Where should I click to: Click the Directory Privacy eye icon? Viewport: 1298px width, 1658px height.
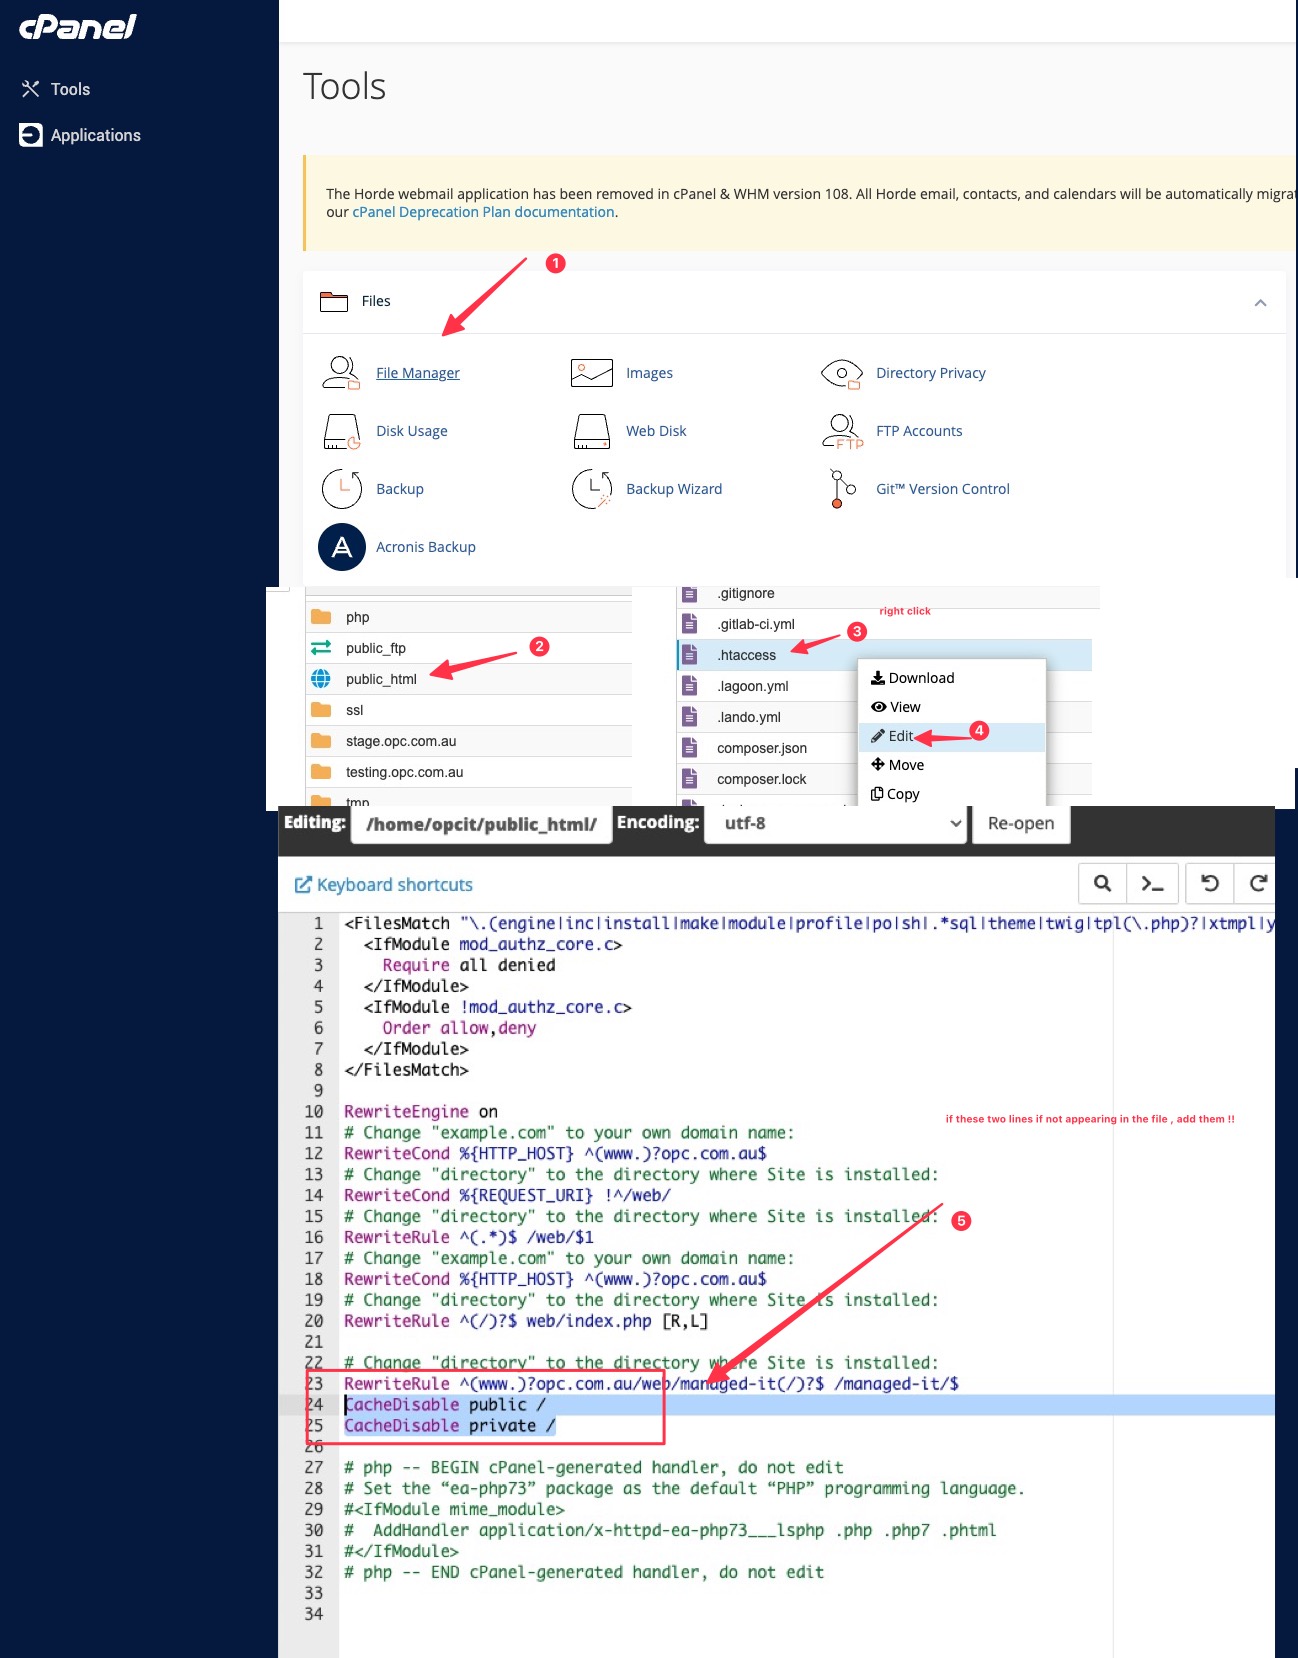click(x=841, y=373)
